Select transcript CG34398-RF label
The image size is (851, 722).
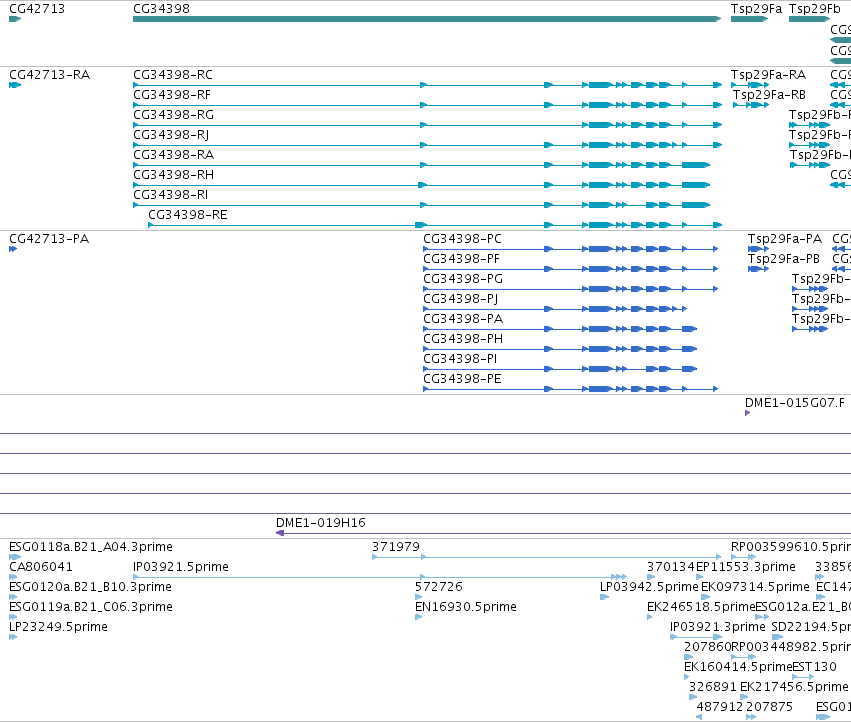(x=172, y=94)
